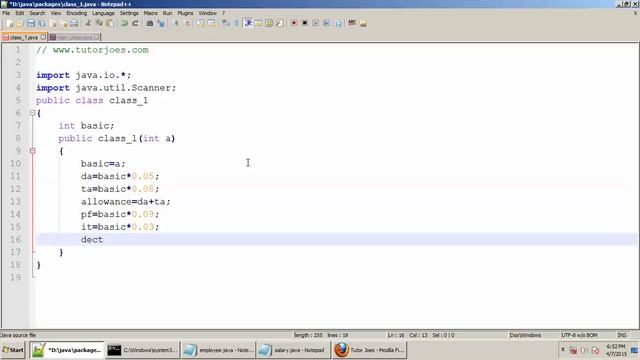Click the last toolbar icon after ABC
Screen dimensions: 640x360
click(x=363, y=23)
